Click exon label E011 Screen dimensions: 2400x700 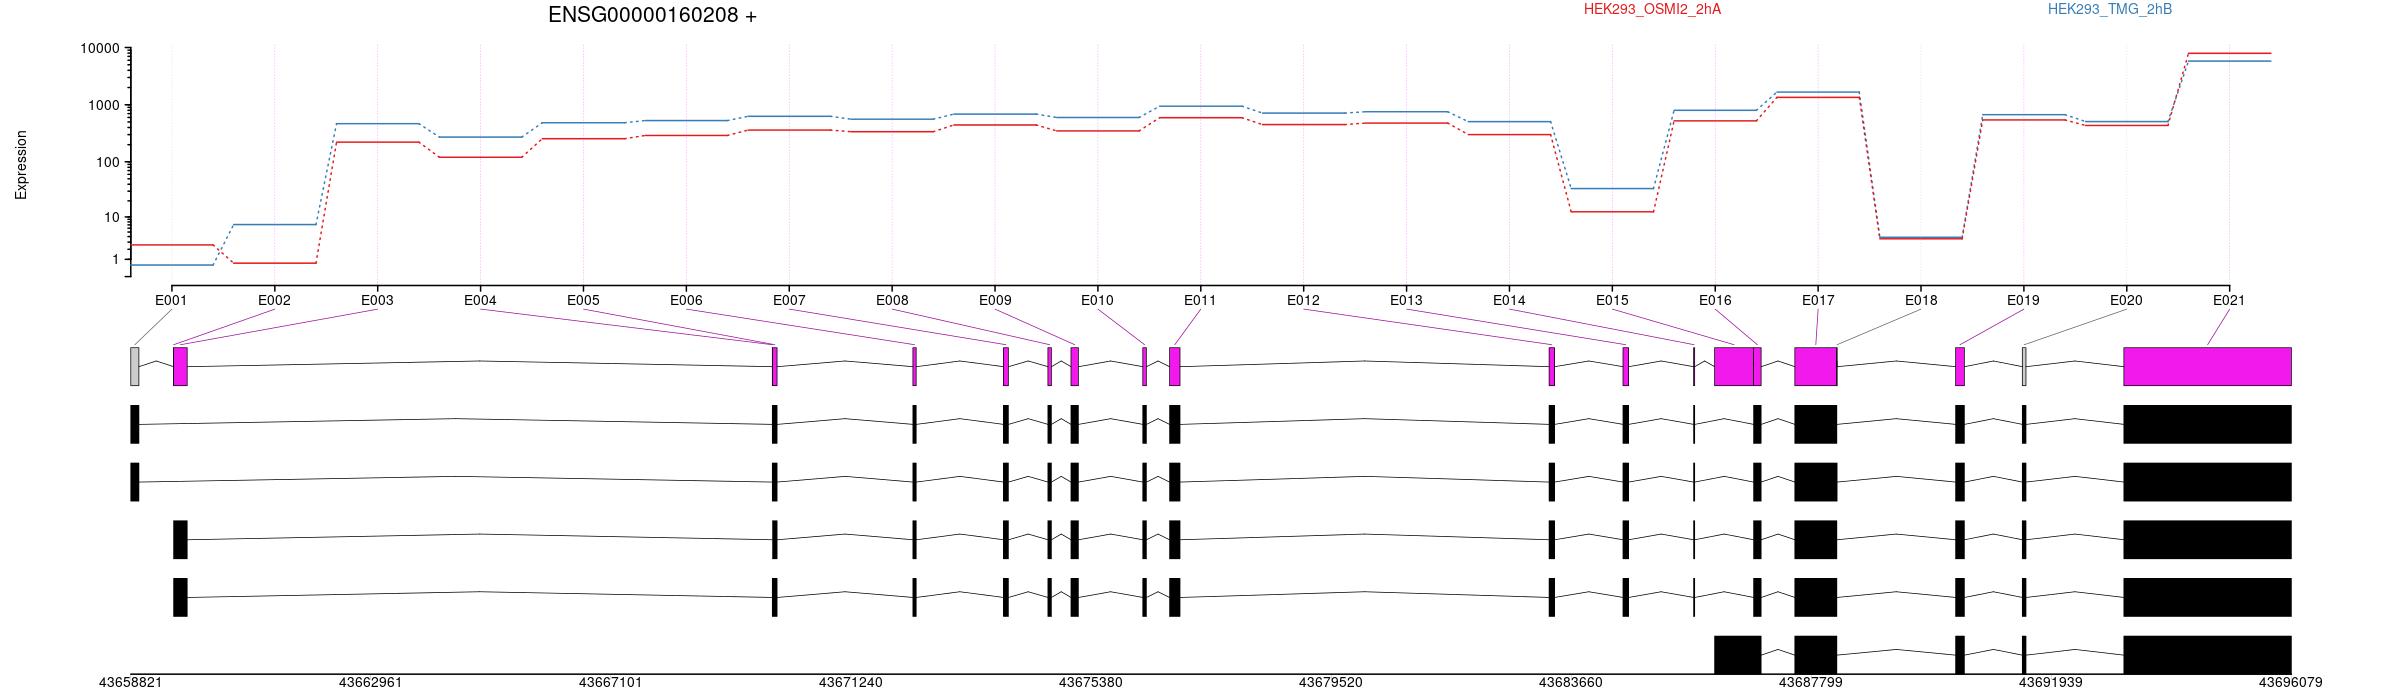pos(1200,300)
